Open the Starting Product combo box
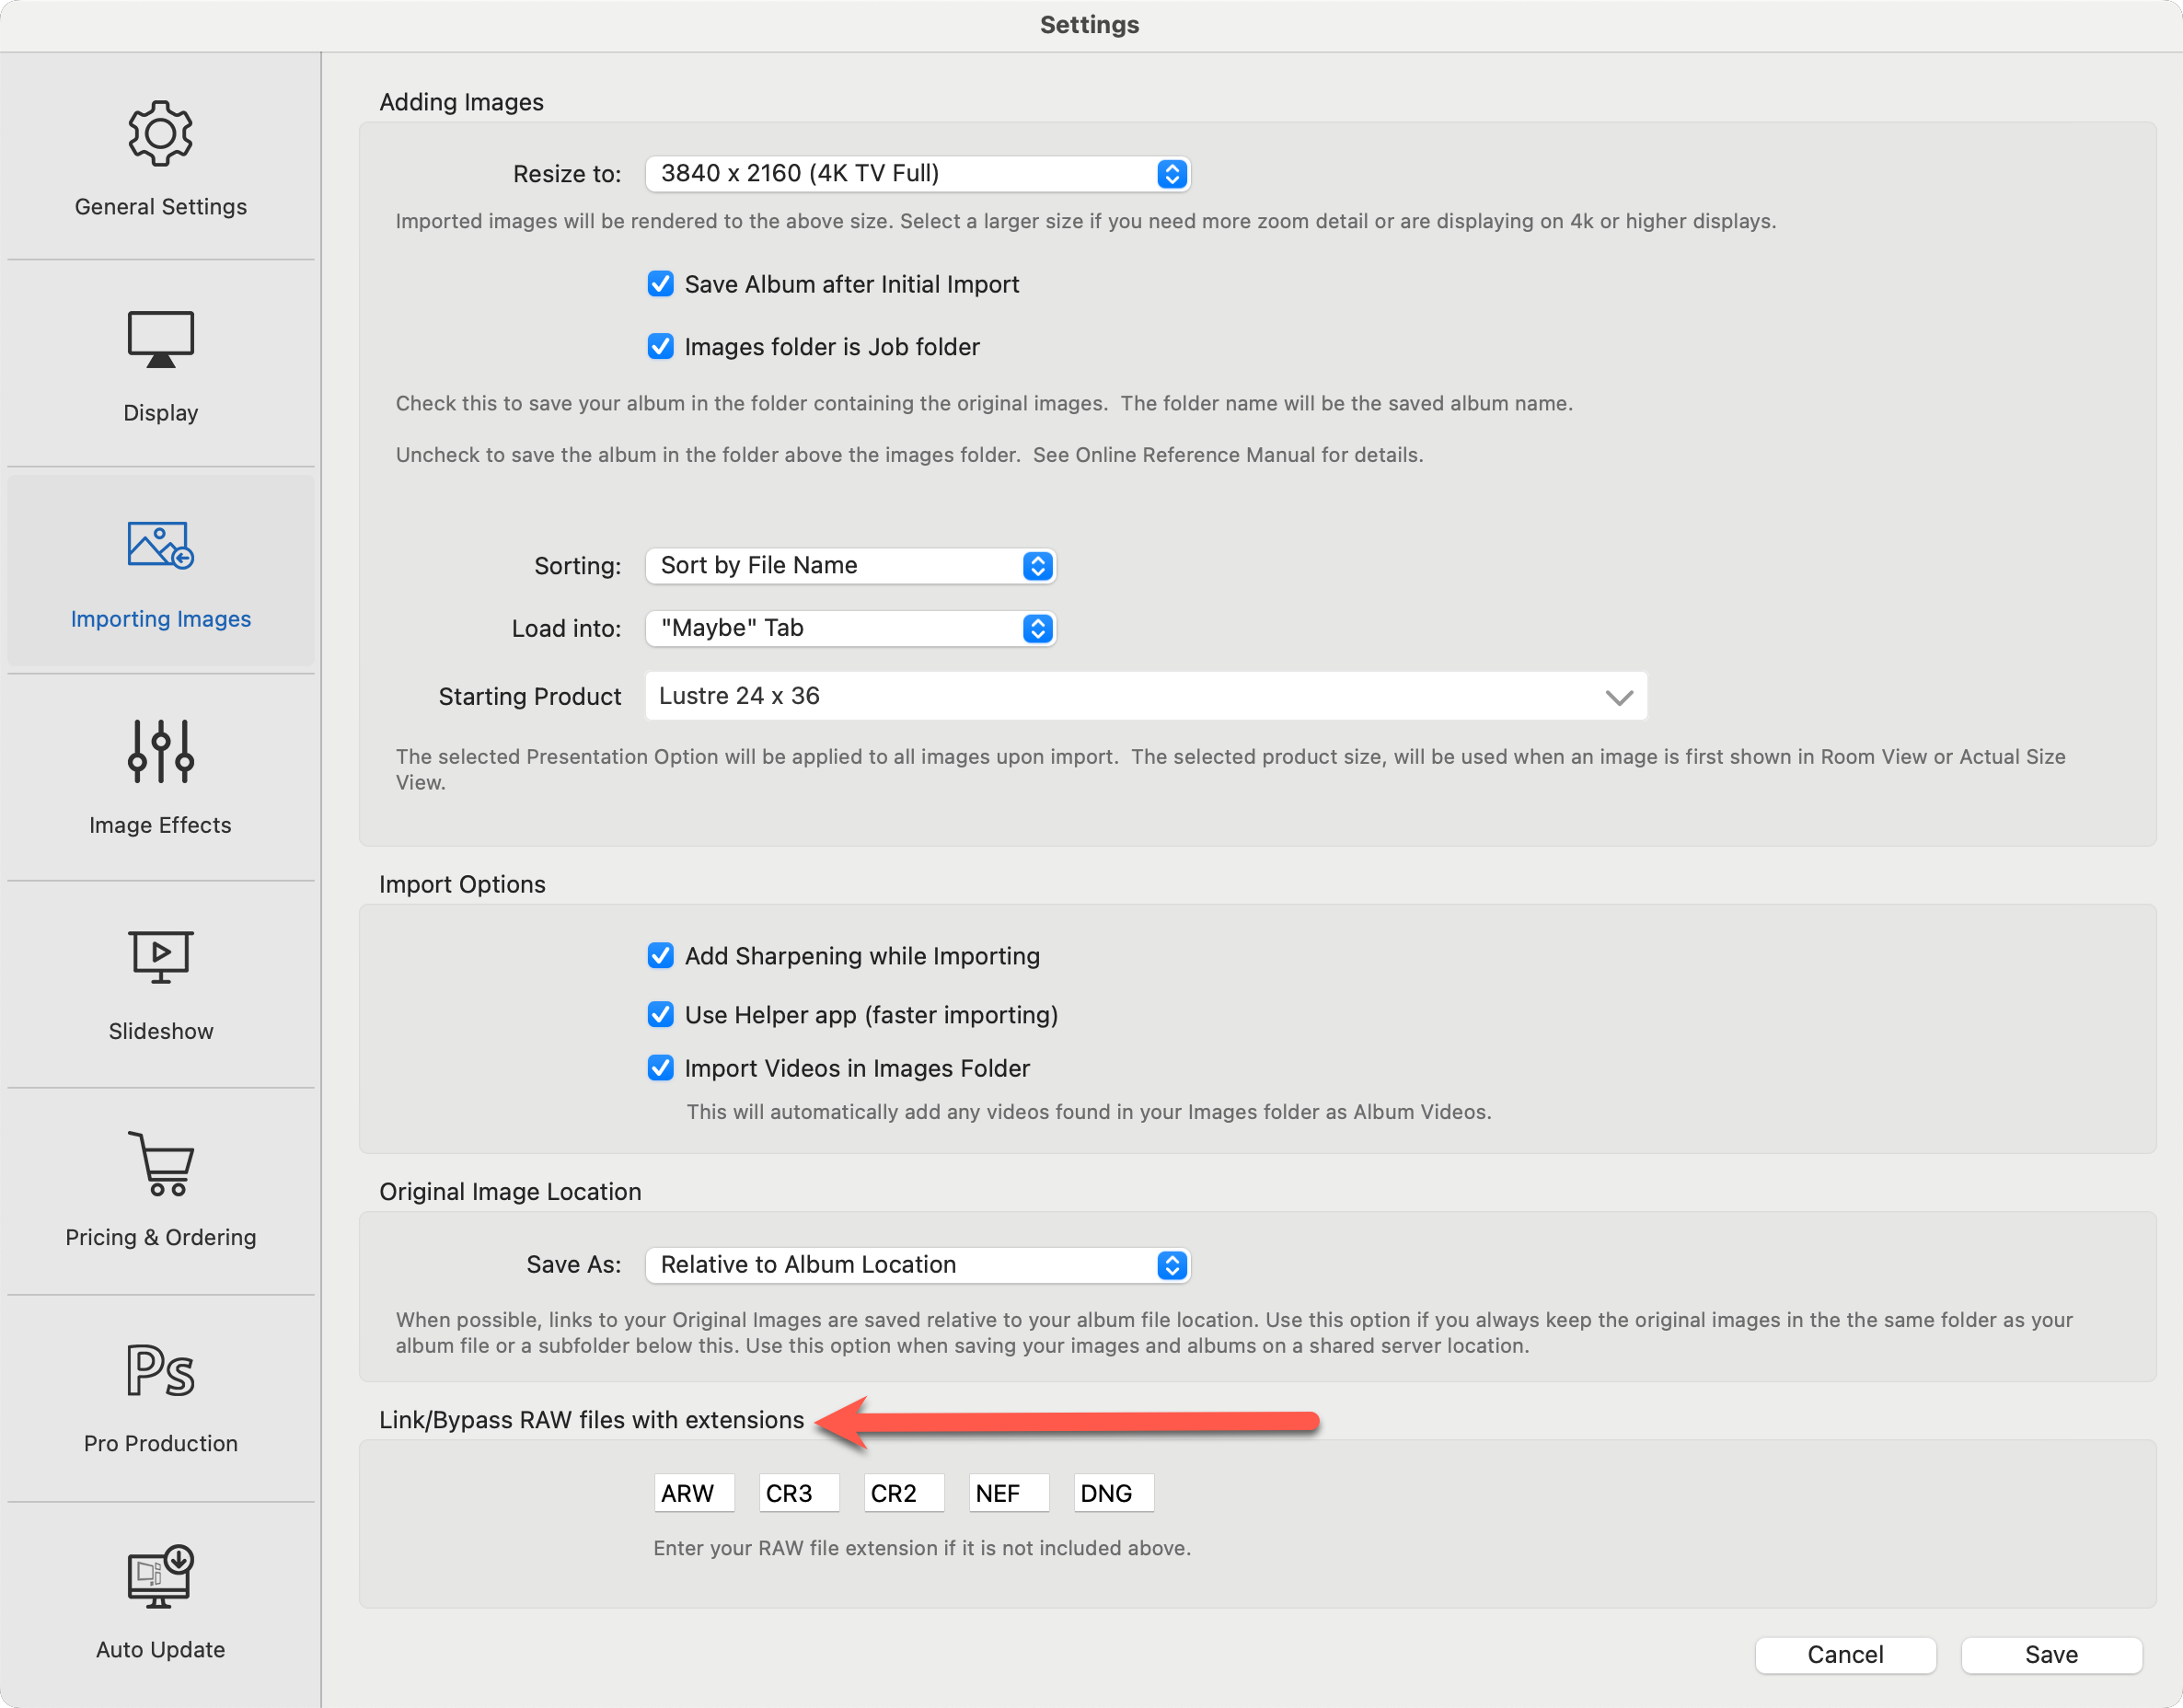 (x=1145, y=696)
